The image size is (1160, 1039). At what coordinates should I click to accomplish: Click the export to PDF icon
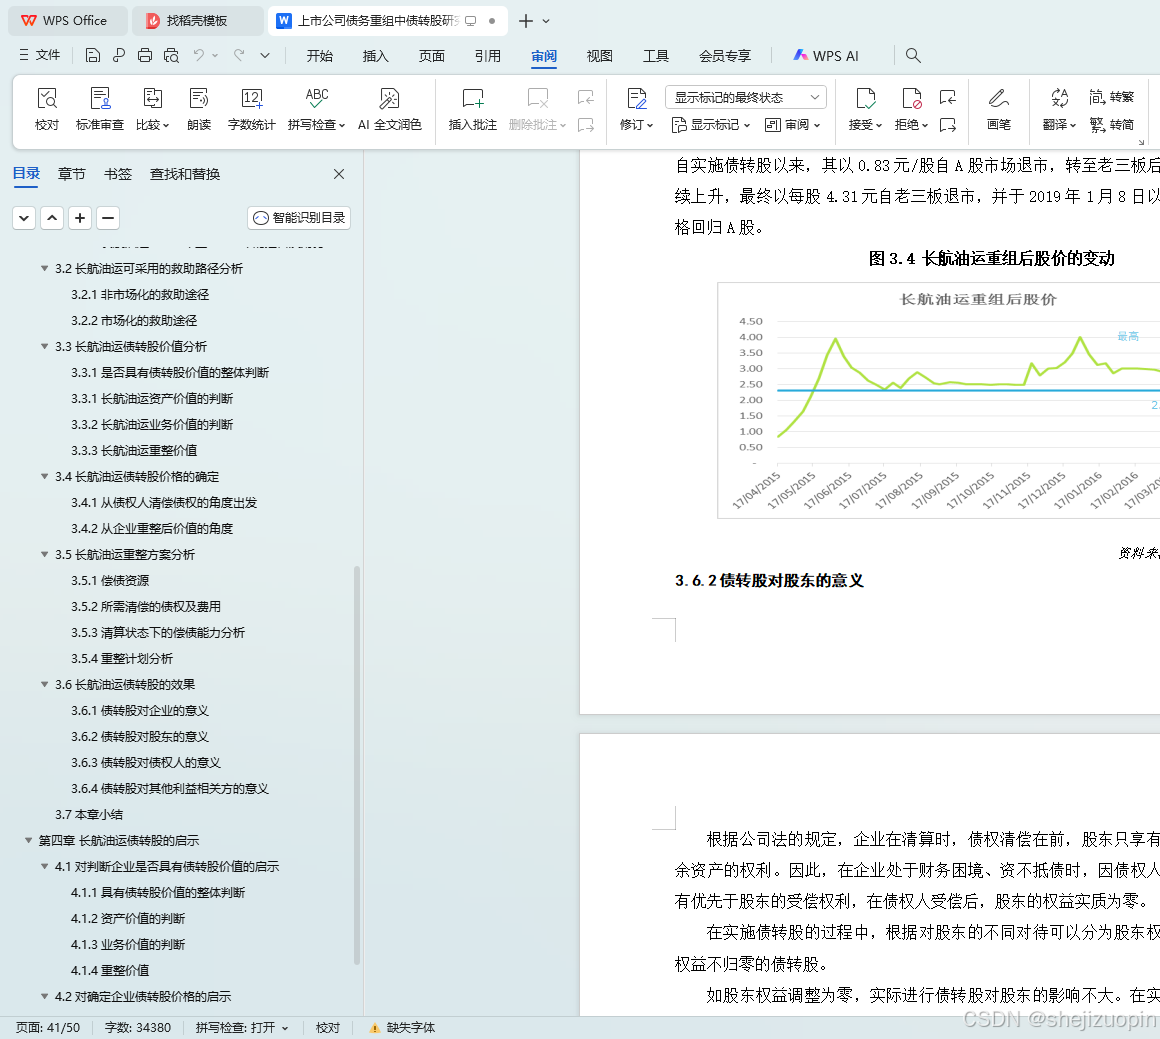(x=118, y=56)
